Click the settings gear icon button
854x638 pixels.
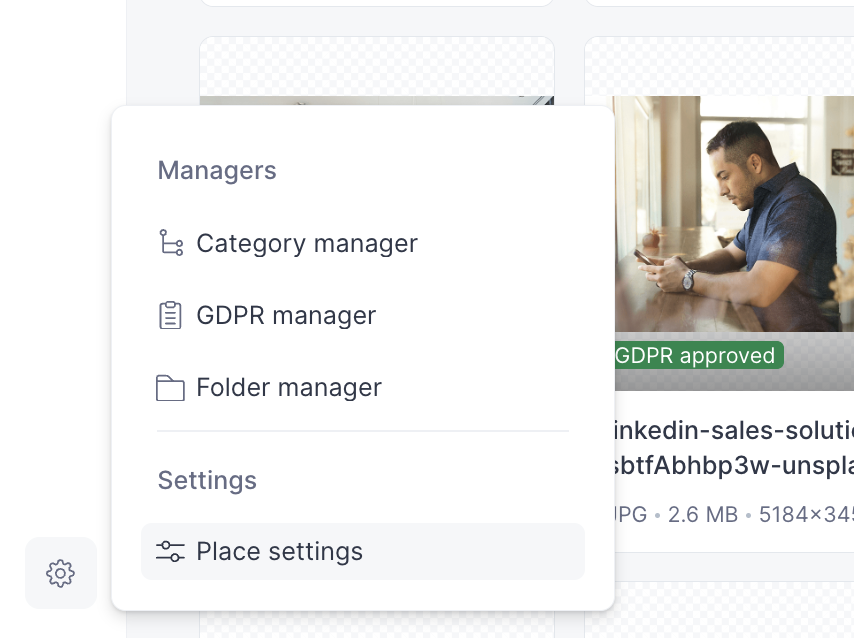[60, 573]
